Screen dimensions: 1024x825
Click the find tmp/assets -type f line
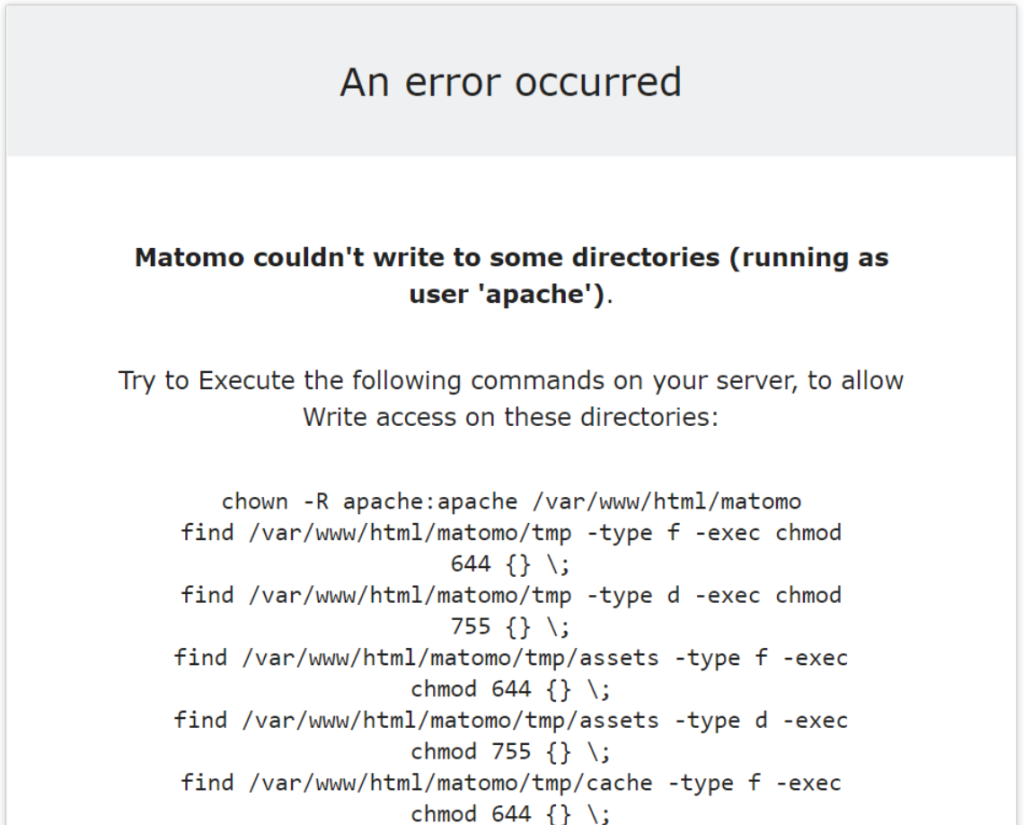[x=511, y=658]
